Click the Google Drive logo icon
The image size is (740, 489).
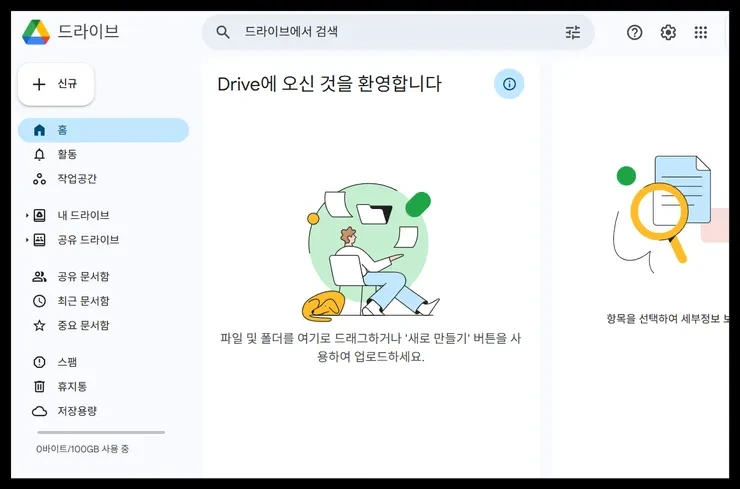click(x=36, y=32)
